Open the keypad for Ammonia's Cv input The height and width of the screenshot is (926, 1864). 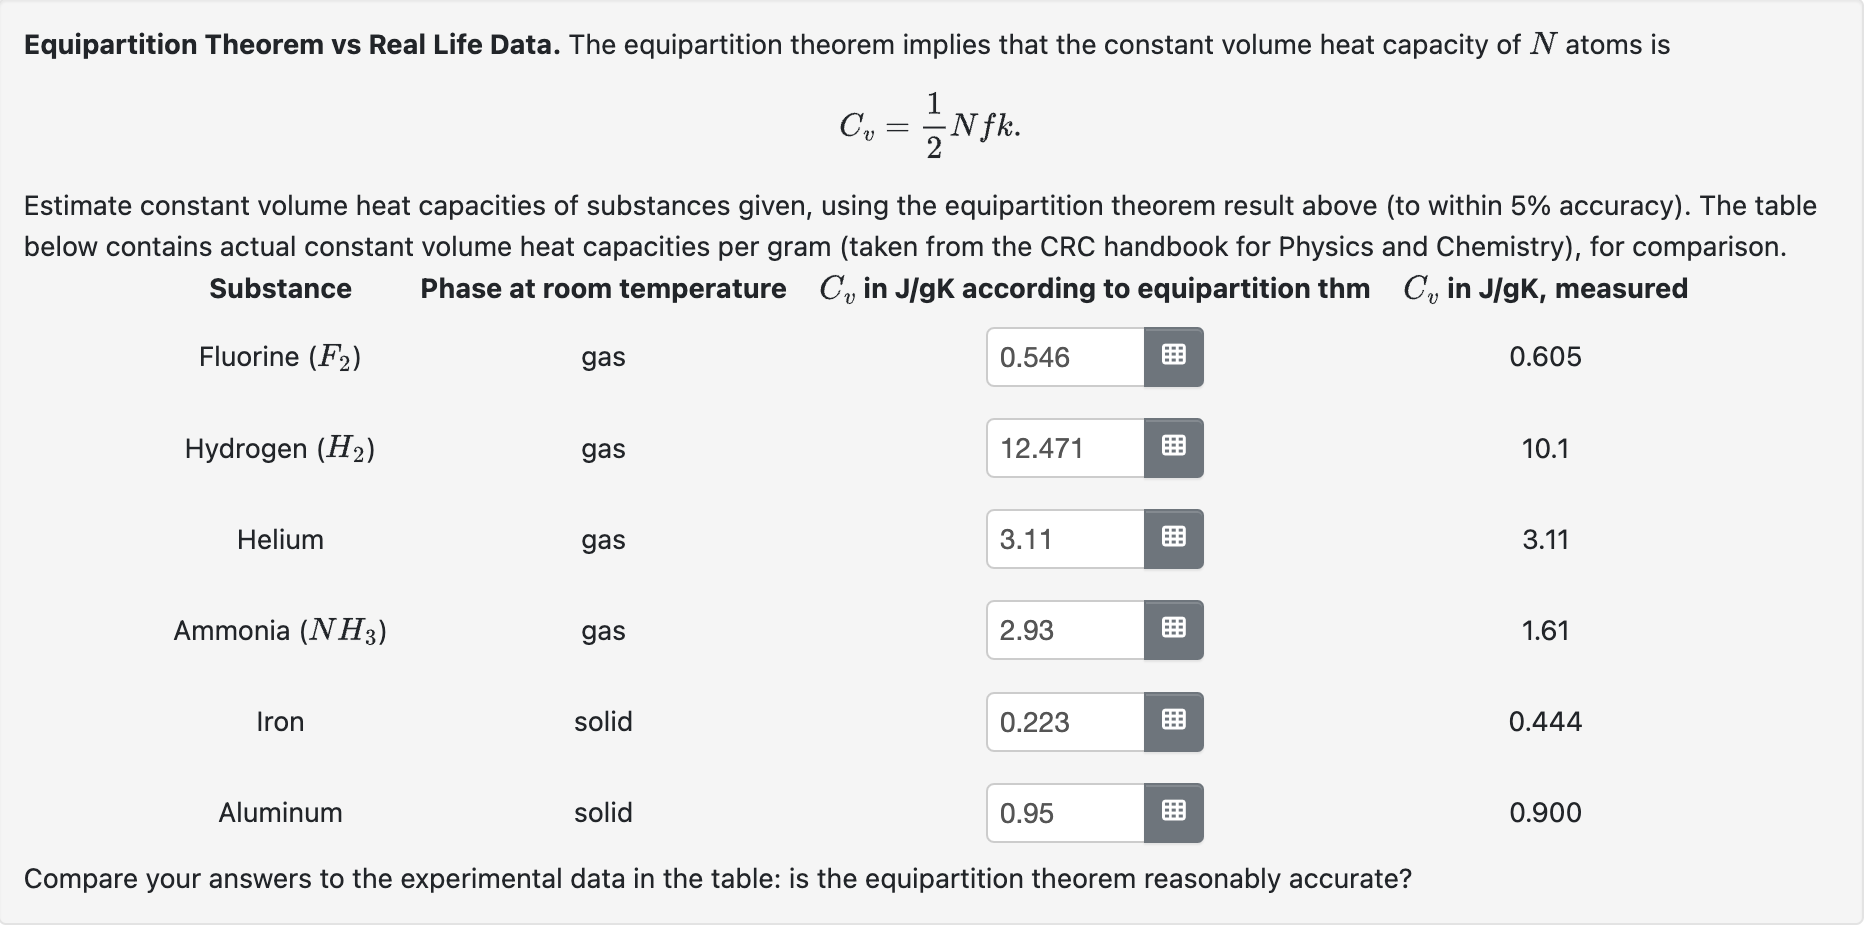1173,630
